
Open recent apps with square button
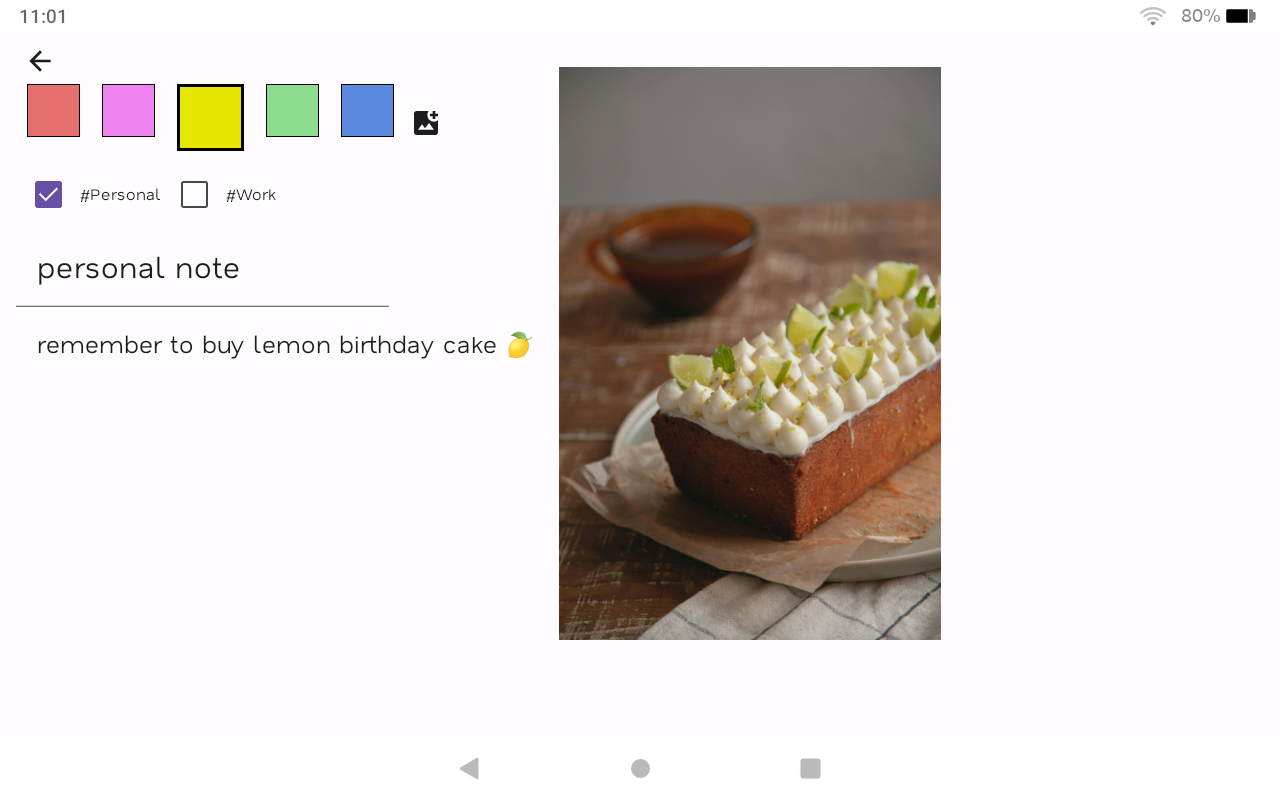tap(810, 768)
